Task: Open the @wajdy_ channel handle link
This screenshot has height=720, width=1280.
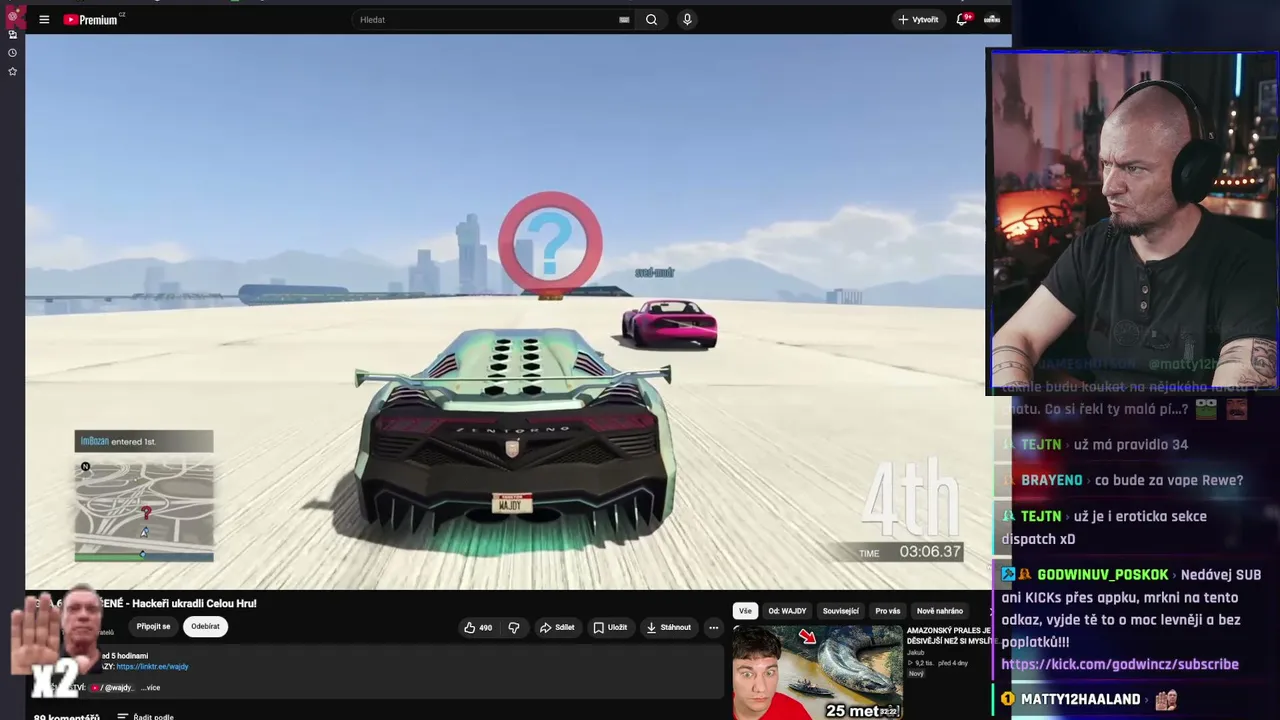Action: click(x=112, y=688)
